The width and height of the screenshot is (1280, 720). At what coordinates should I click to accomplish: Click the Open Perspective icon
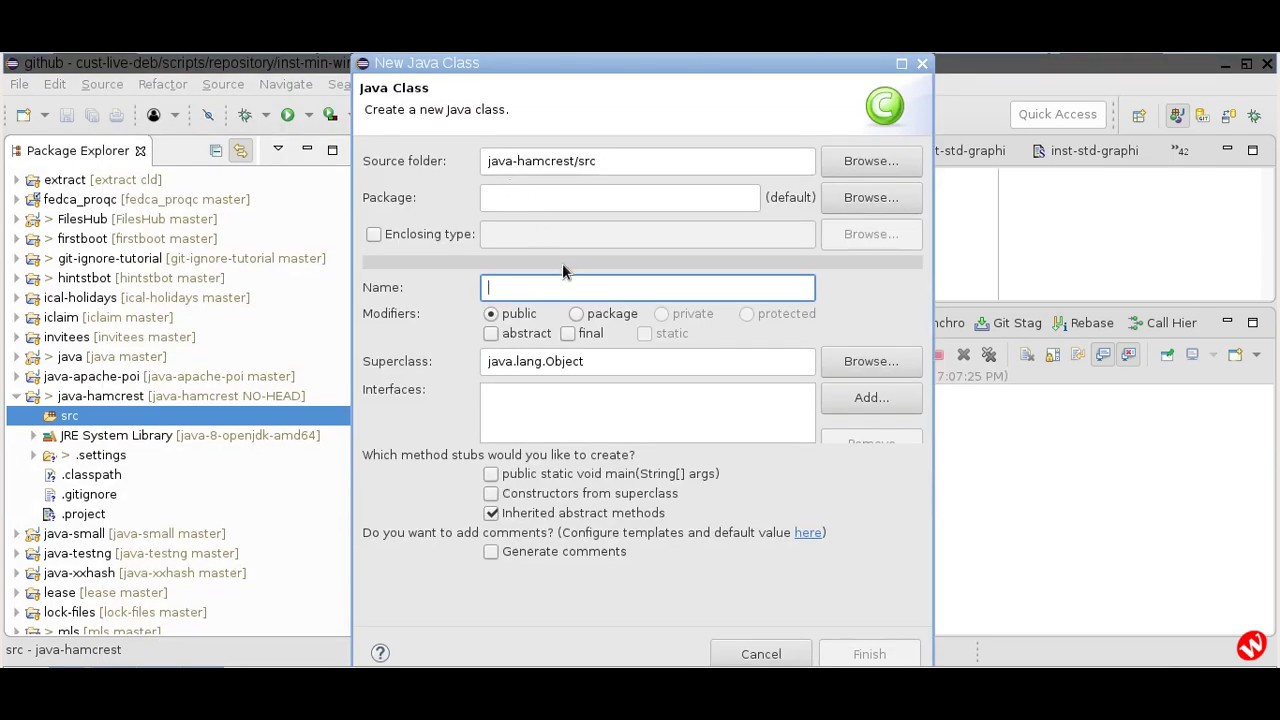(1139, 116)
